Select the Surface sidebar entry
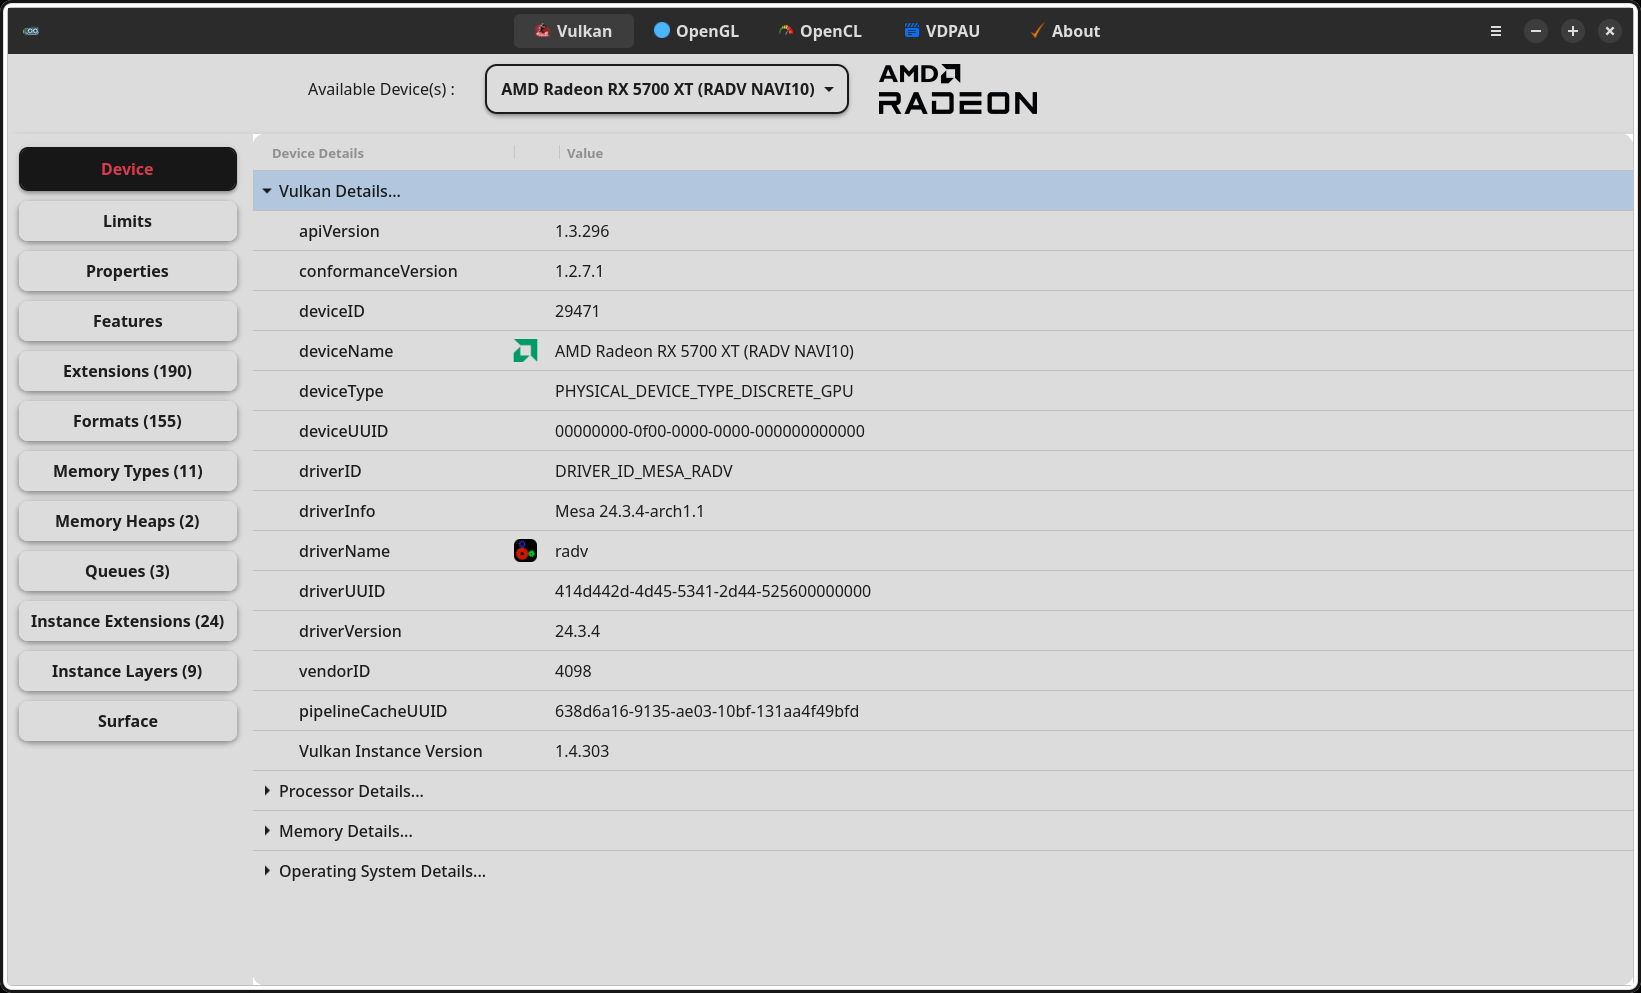The image size is (1641, 993). point(127,720)
